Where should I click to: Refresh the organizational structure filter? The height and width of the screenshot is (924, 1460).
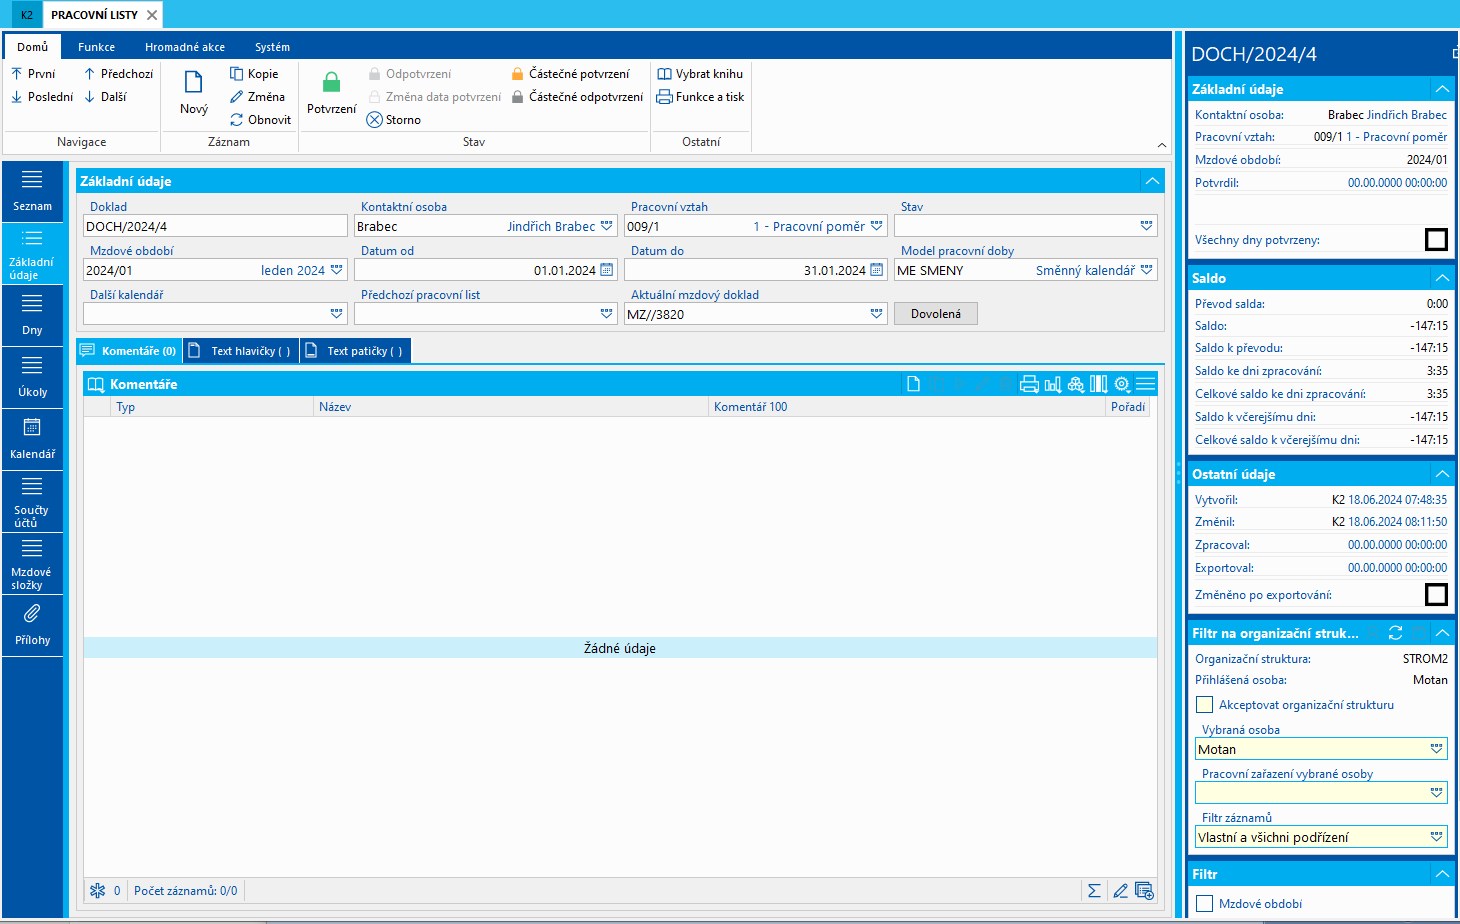pos(1395,633)
